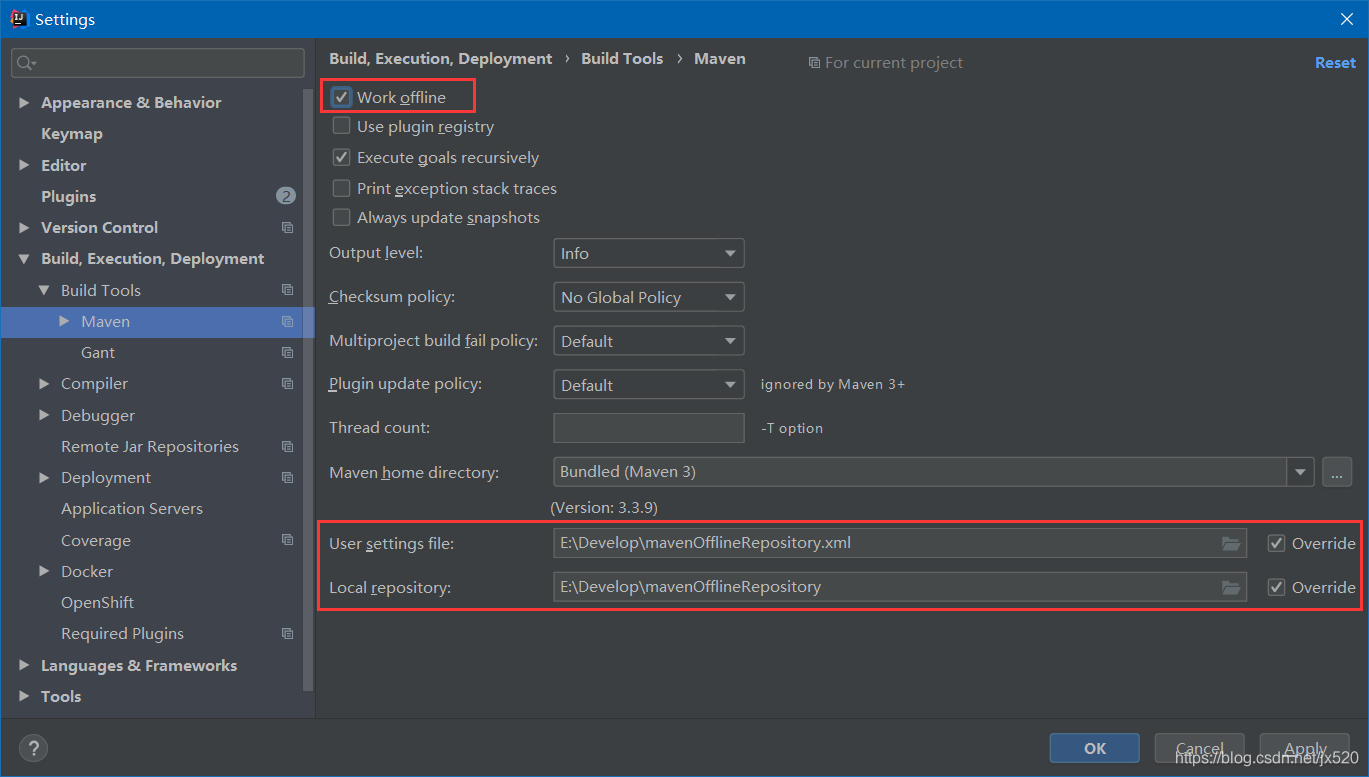1369x777 pixels.
Task: Open the Plugin update policy dropdown
Action: click(649, 385)
